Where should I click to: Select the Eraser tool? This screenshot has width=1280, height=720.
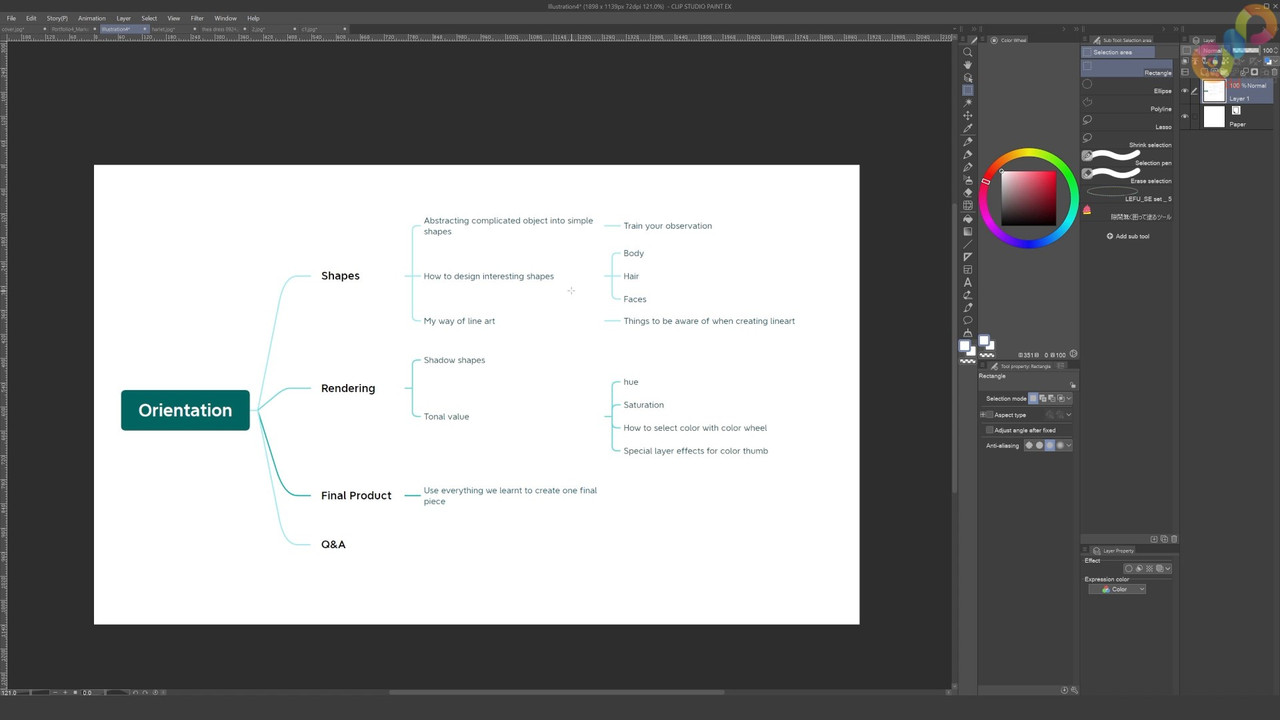point(968,193)
